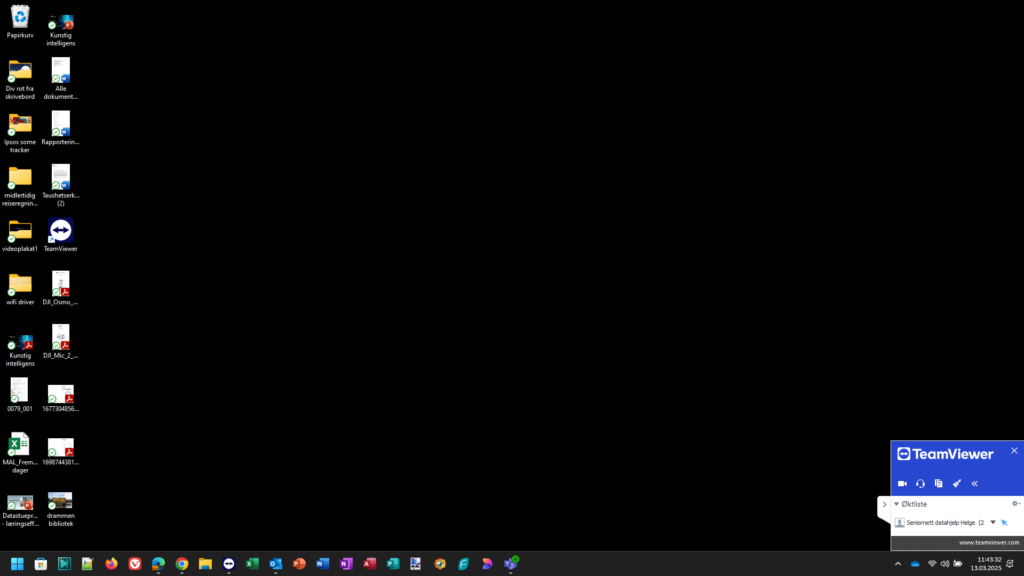The width and height of the screenshot is (1024, 576).
Task: Click the headset audio icon in TeamViewer
Action: pos(920,483)
